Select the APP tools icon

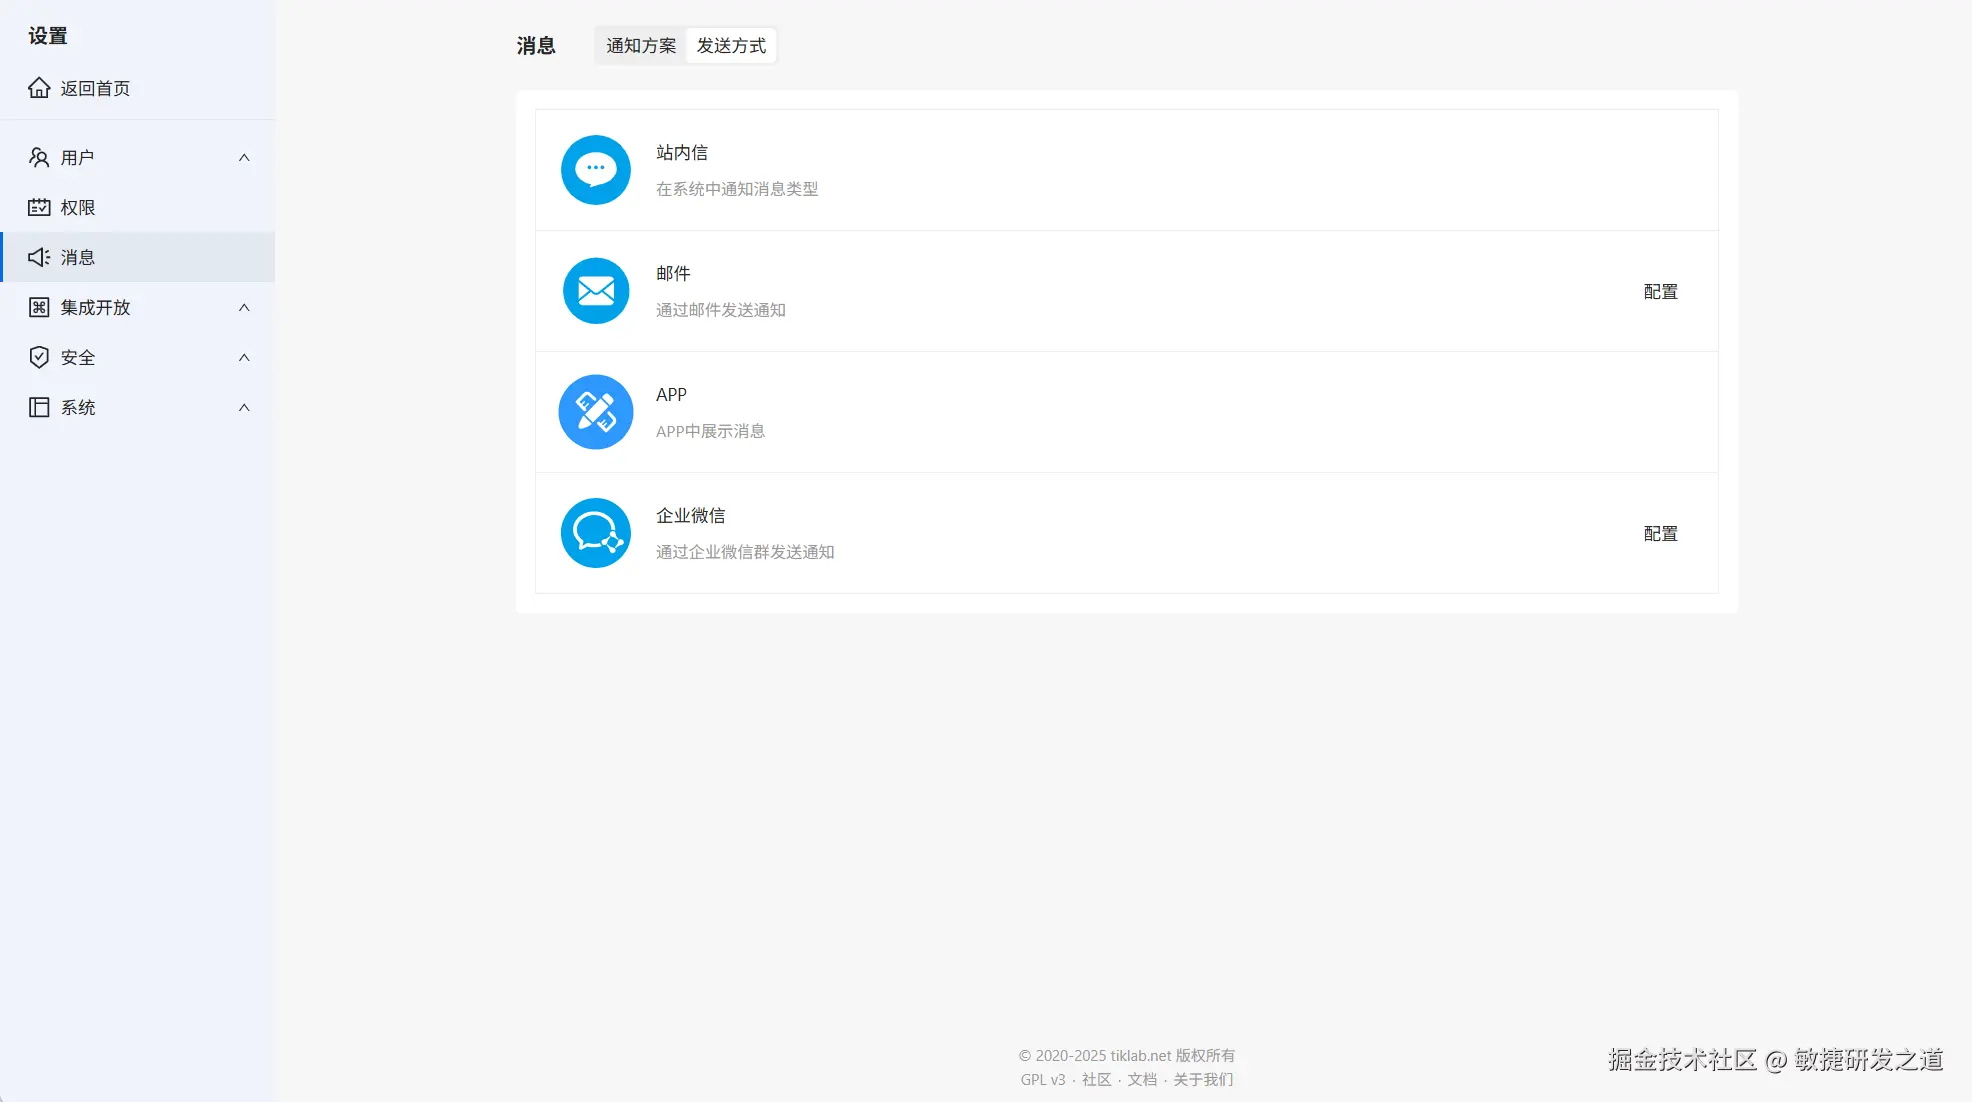tap(595, 411)
